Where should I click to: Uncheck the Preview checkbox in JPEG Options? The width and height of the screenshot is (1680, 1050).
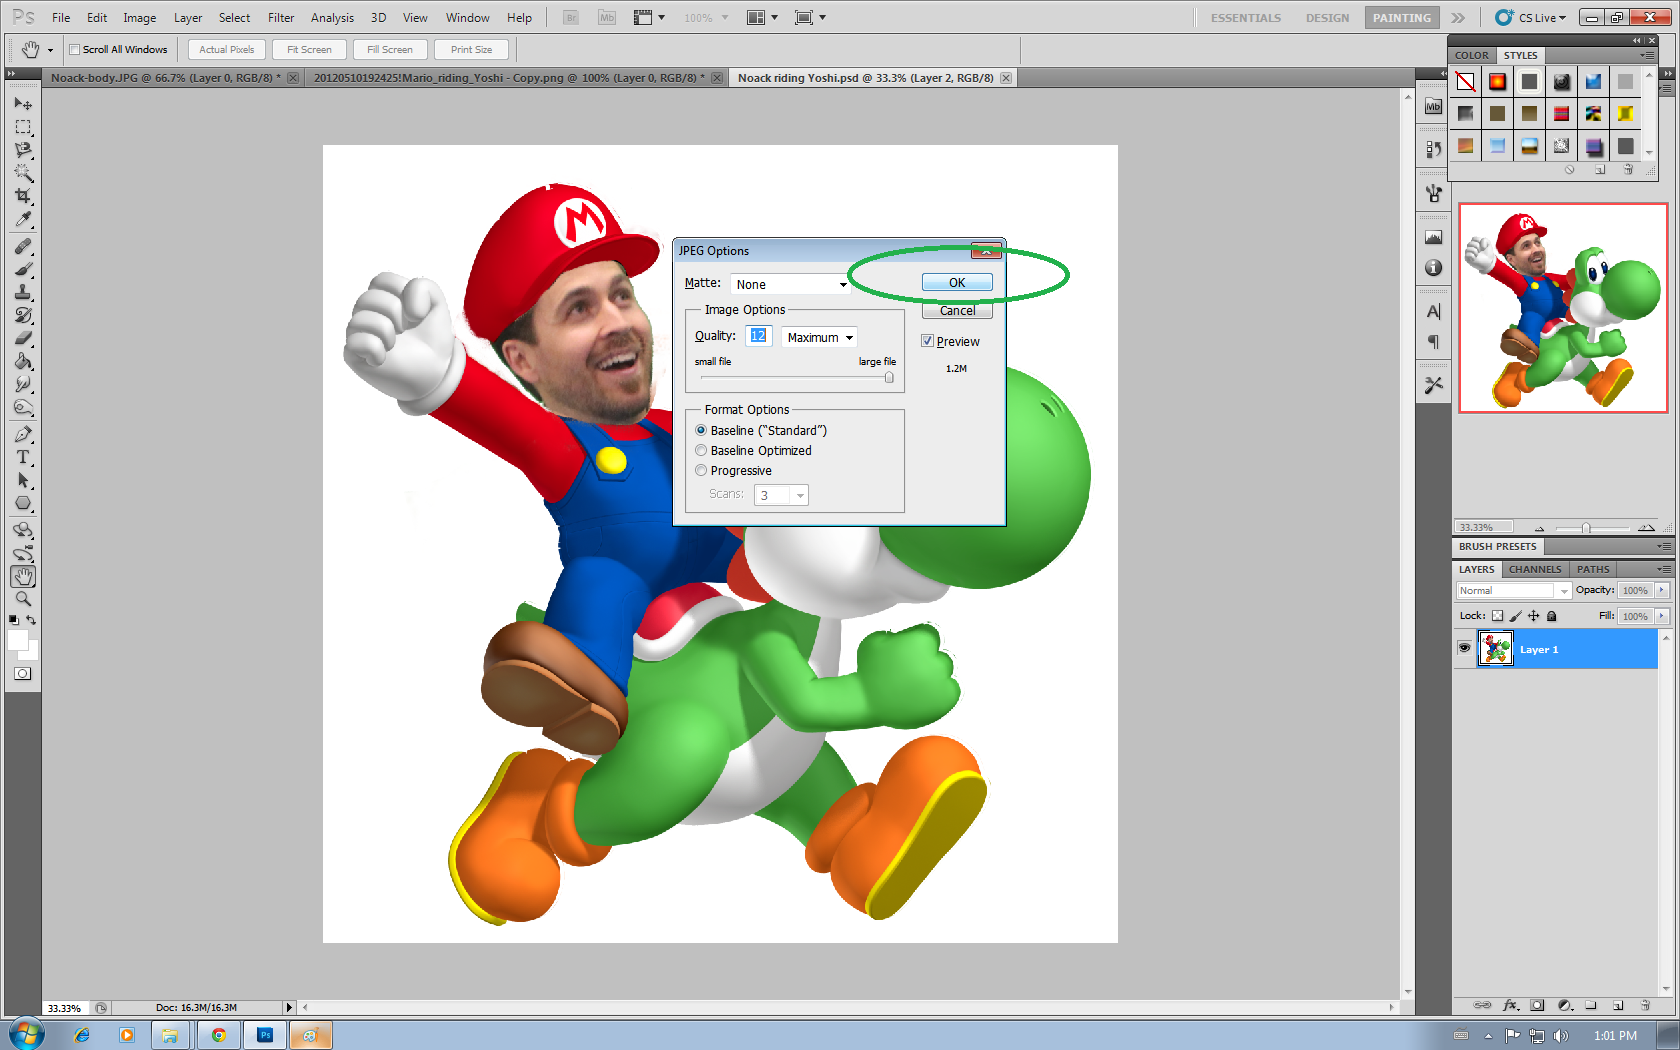pos(927,341)
